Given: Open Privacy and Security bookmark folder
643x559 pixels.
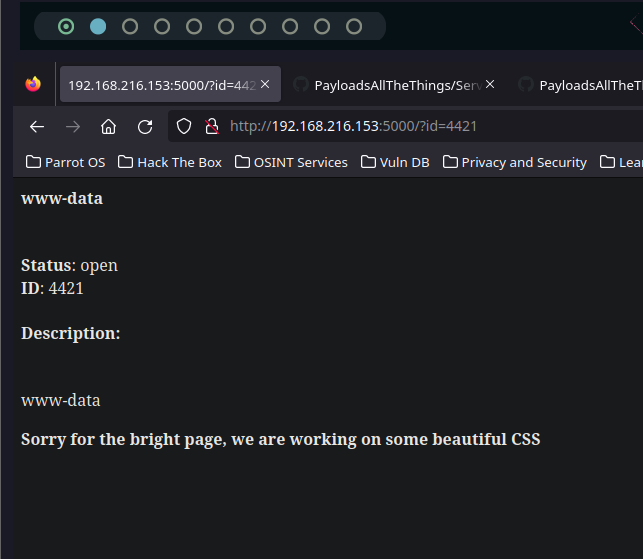Looking at the screenshot, I should tap(515, 162).
